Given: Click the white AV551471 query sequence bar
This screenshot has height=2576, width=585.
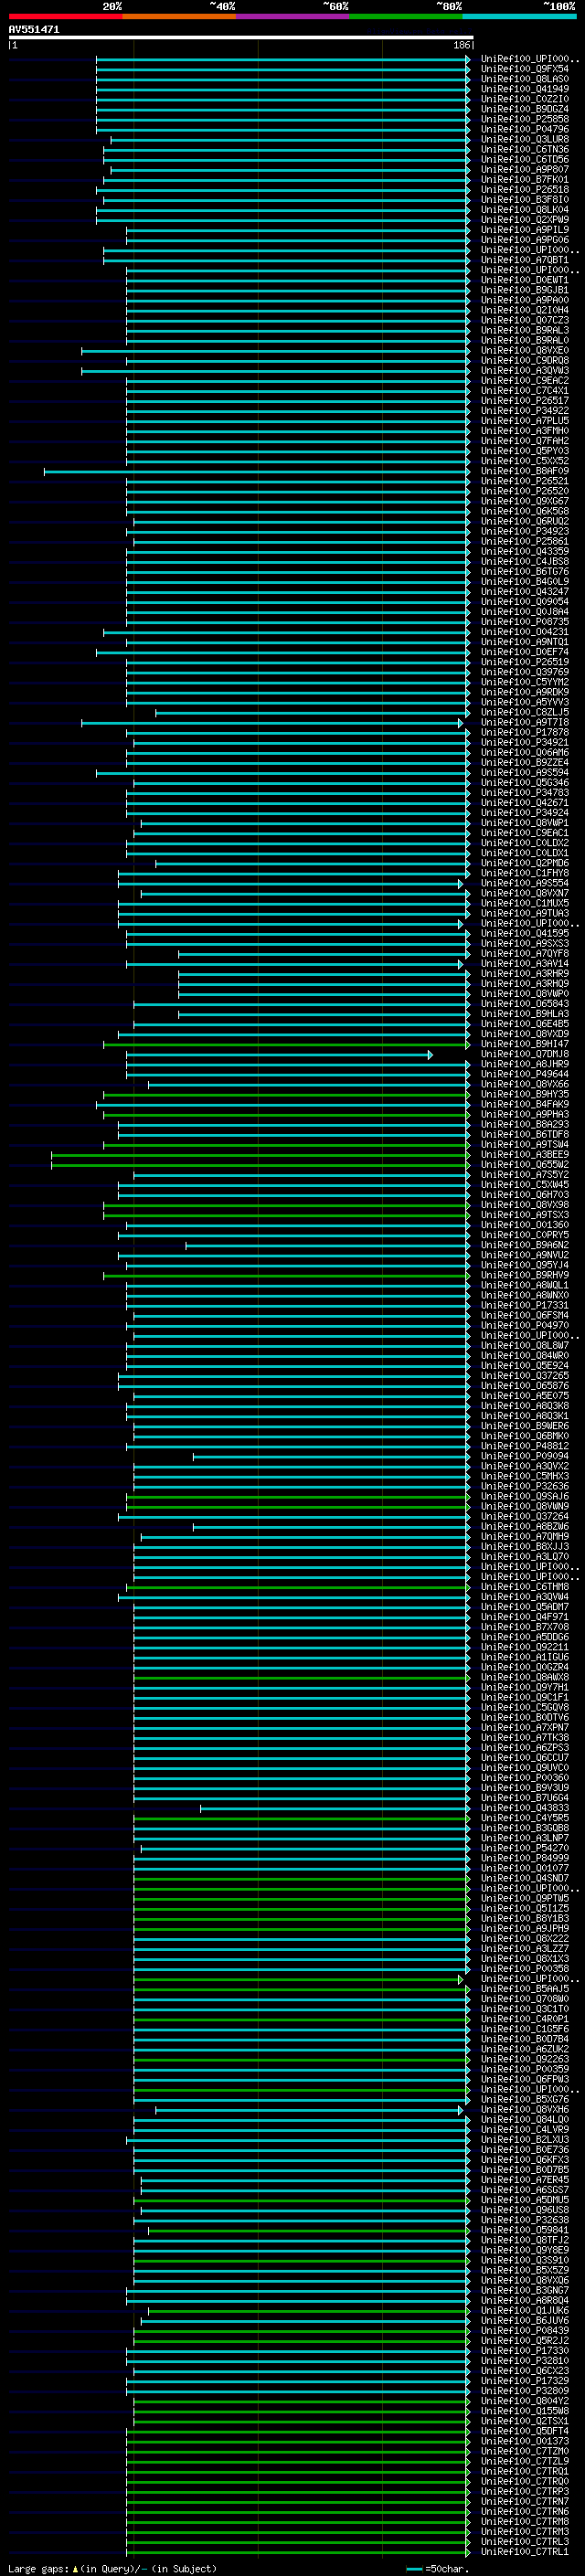Looking at the screenshot, I should (241, 38).
